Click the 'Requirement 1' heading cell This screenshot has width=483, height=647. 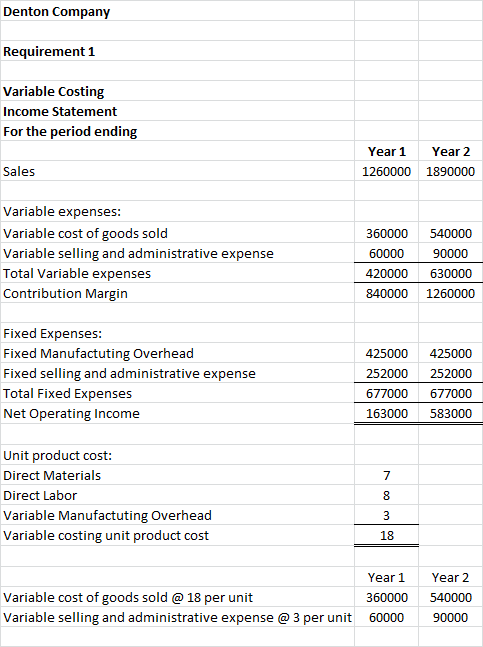click(177, 51)
